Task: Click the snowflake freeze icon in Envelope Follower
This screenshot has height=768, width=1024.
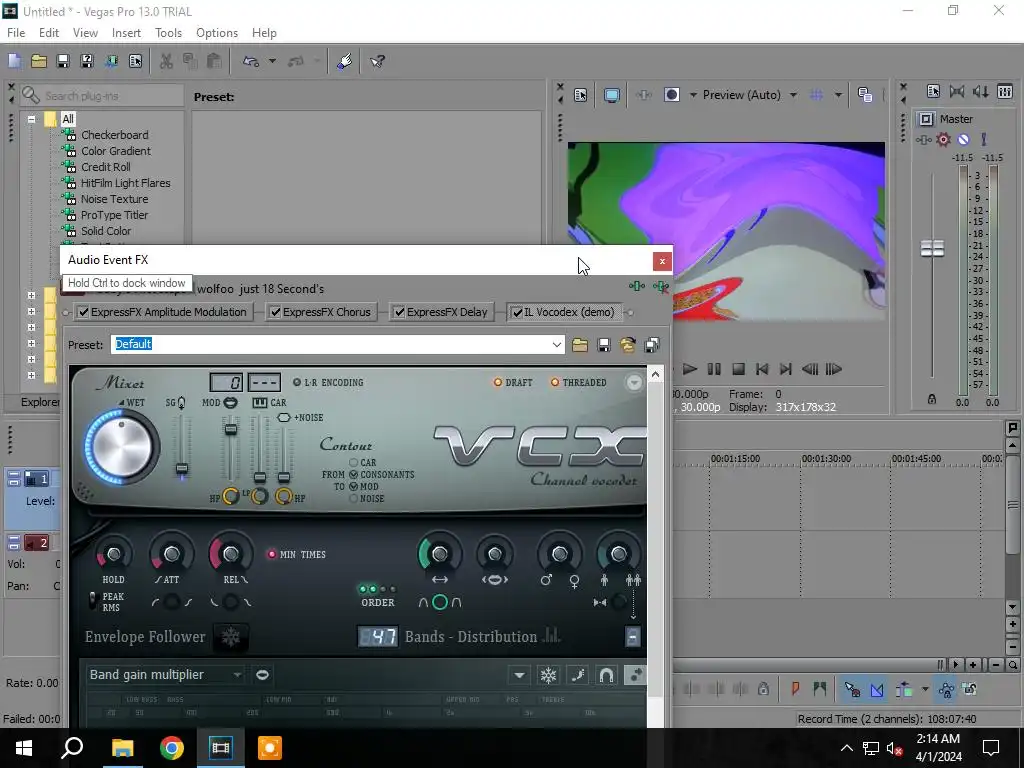Action: [231, 637]
